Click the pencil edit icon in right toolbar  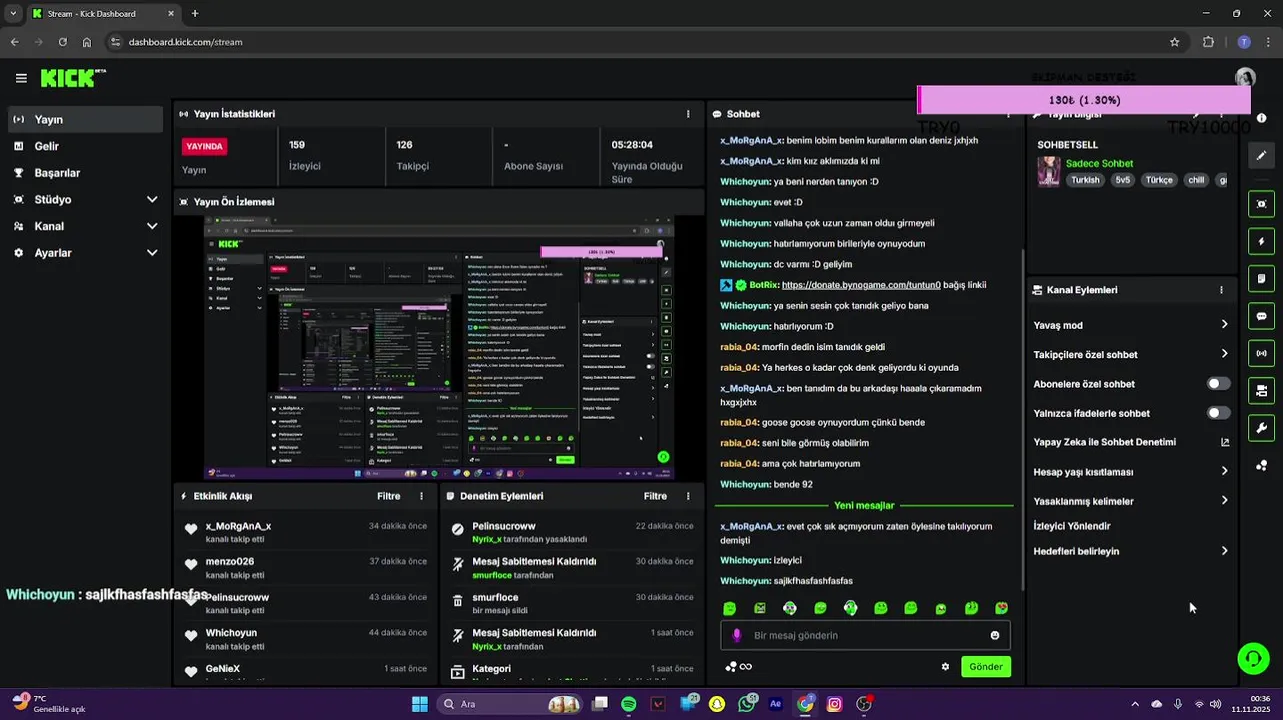click(x=1261, y=156)
